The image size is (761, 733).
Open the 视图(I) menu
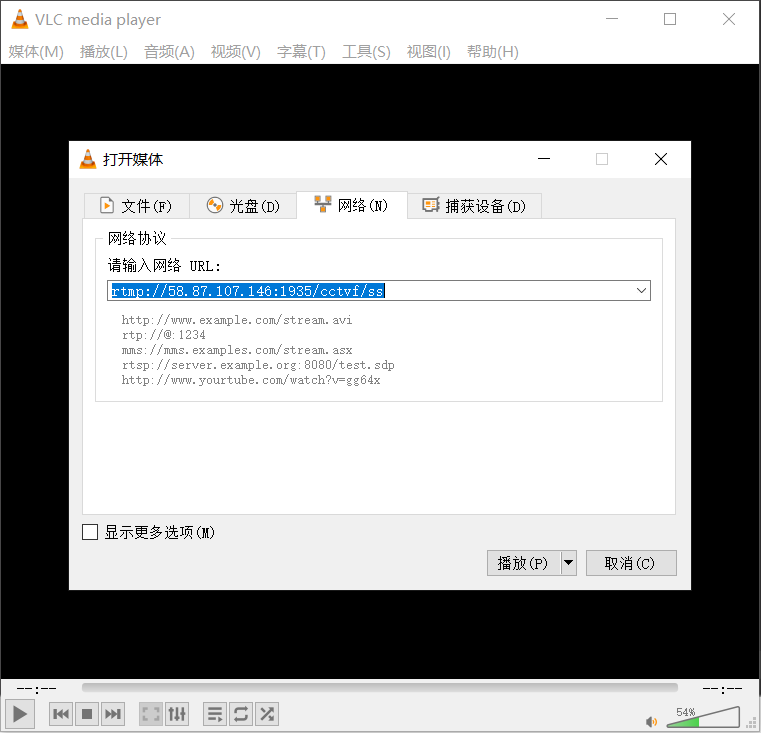(x=429, y=51)
